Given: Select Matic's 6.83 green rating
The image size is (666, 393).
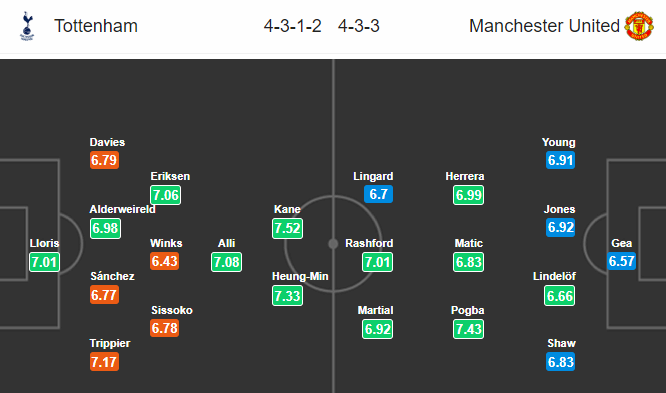Looking at the screenshot, I should (468, 262).
